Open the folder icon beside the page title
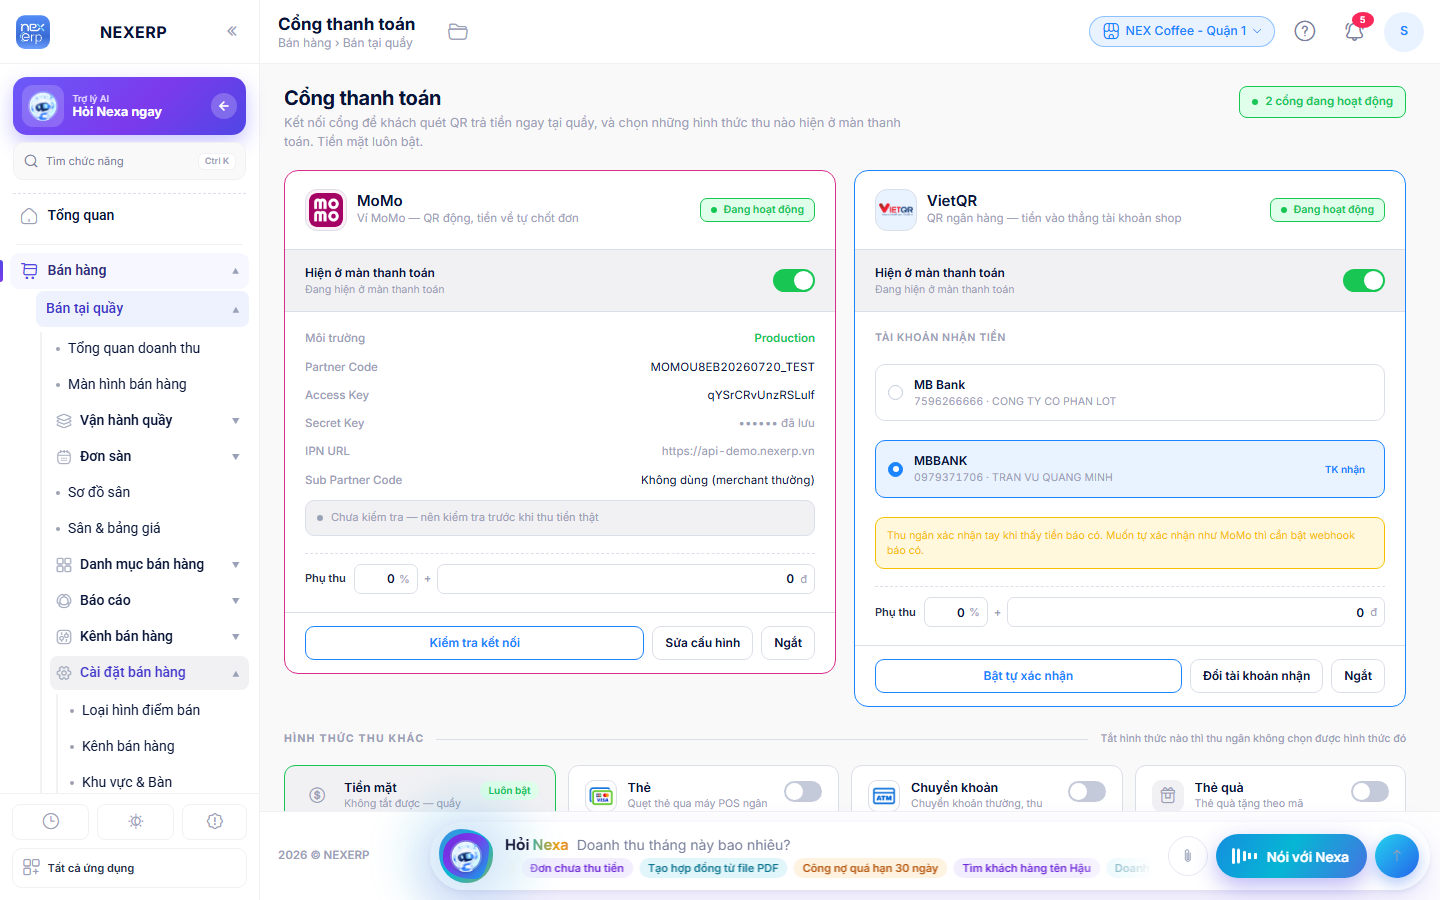This screenshot has height=900, width=1440. 458,32
